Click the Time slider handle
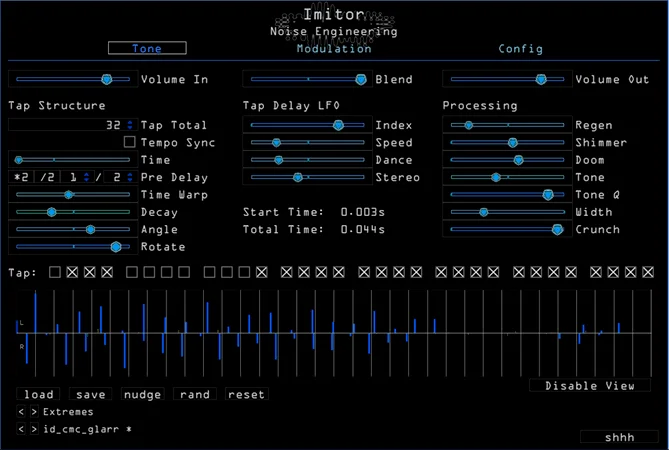The width and height of the screenshot is (669, 450). click(18, 160)
